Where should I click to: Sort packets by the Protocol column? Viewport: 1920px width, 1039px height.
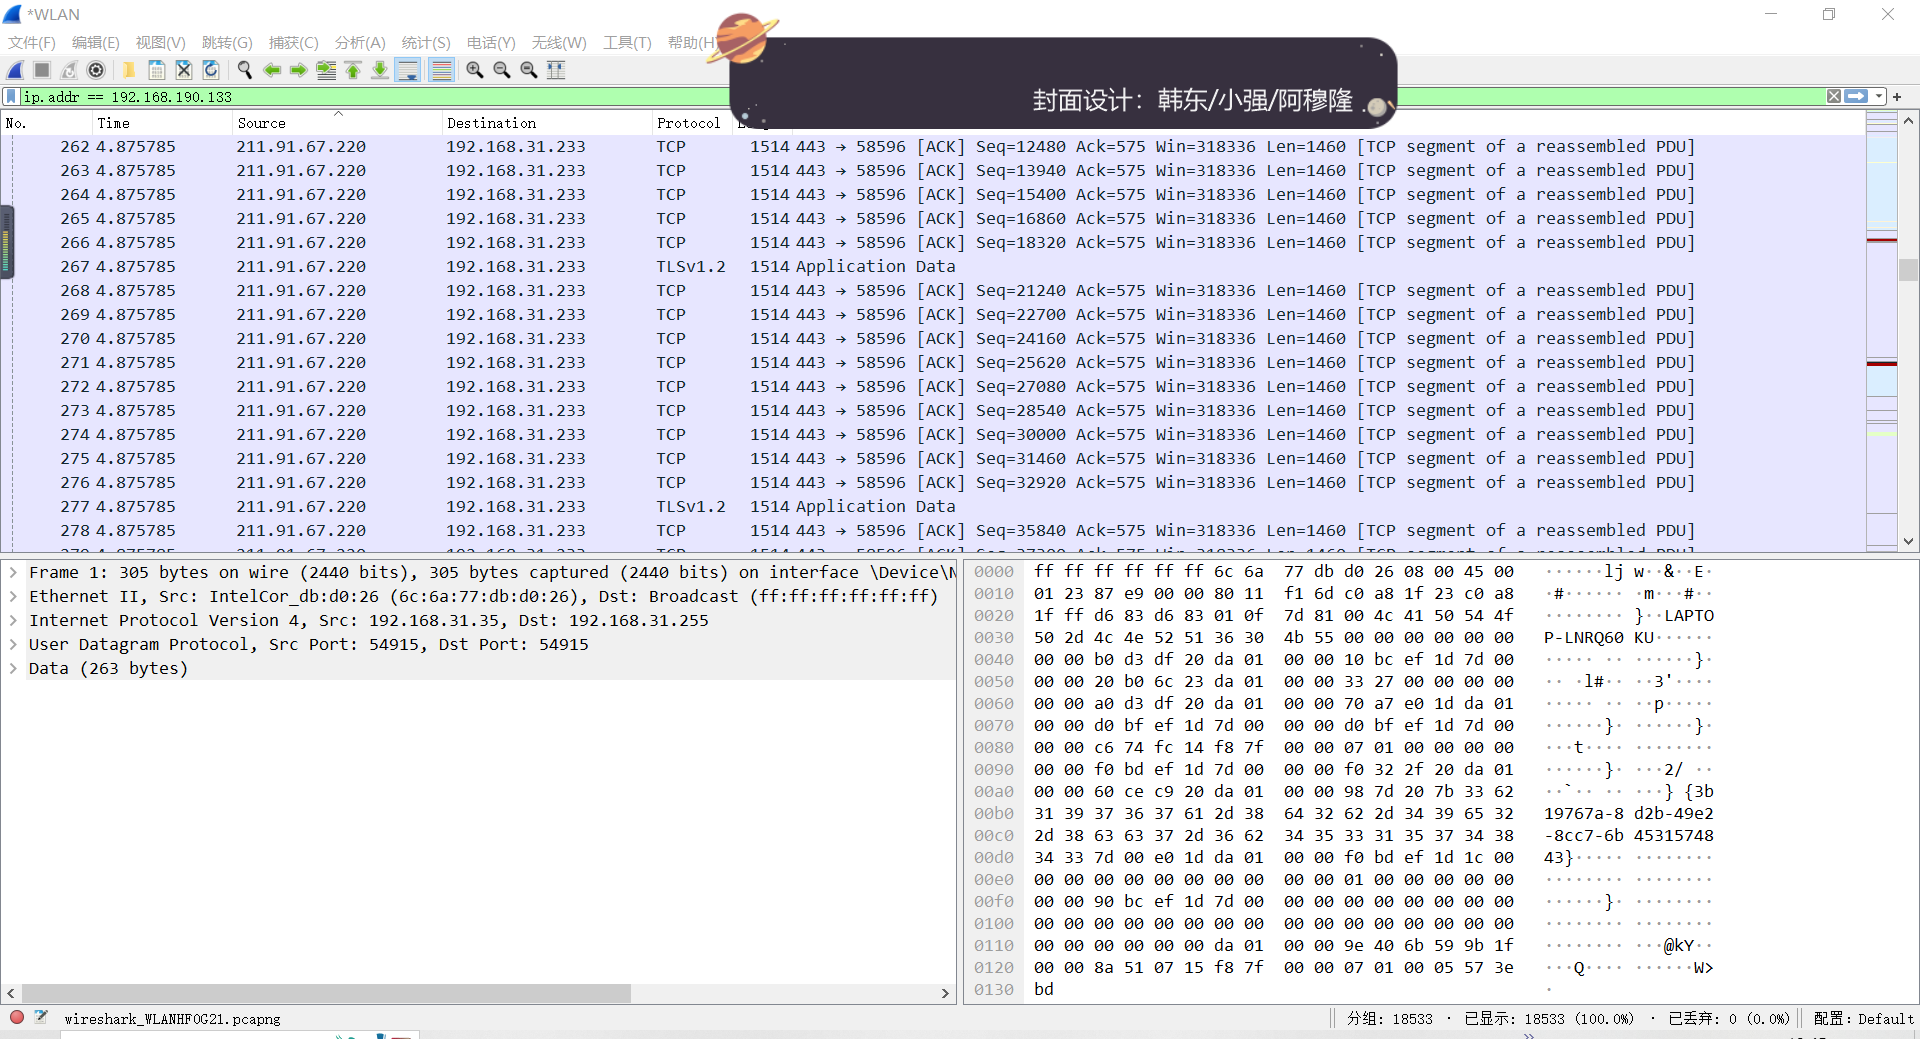(x=691, y=123)
